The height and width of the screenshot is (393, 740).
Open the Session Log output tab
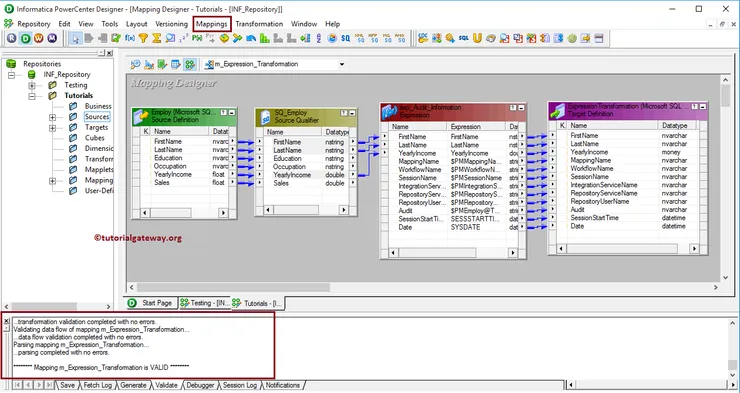(240, 385)
